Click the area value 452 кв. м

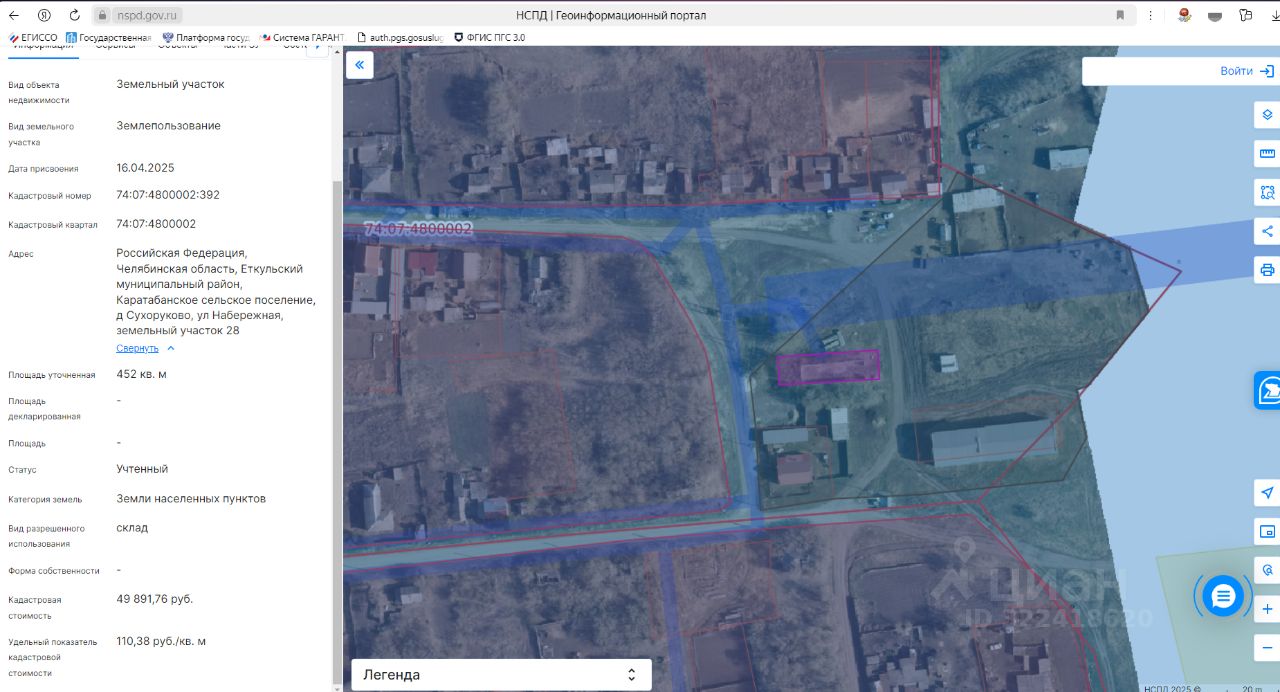(141, 374)
